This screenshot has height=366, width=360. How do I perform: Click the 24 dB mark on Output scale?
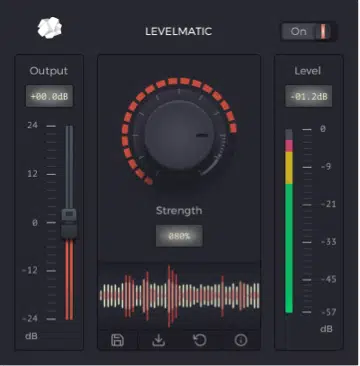(x=33, y=126)
